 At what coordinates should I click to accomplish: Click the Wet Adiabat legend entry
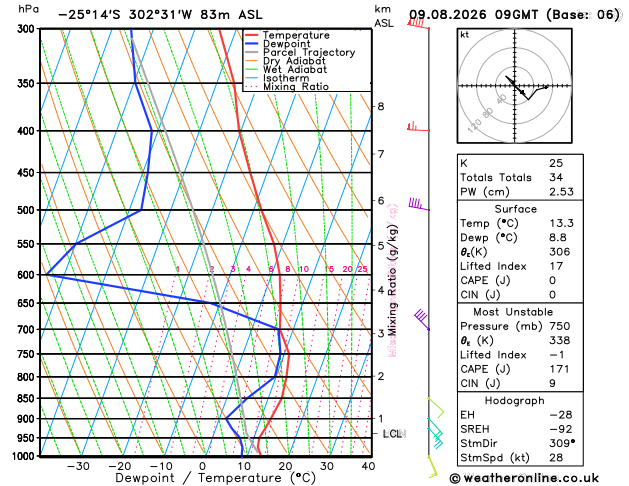(286, 69)
